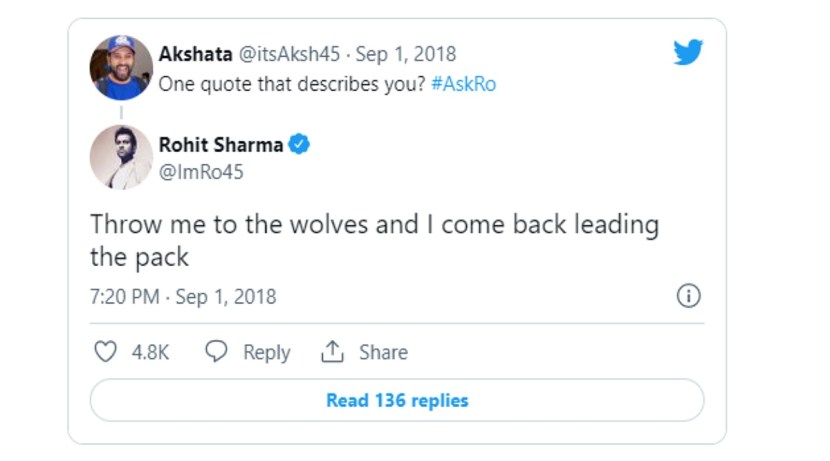
Task: Click the Akshata display name
Action: 195,54
